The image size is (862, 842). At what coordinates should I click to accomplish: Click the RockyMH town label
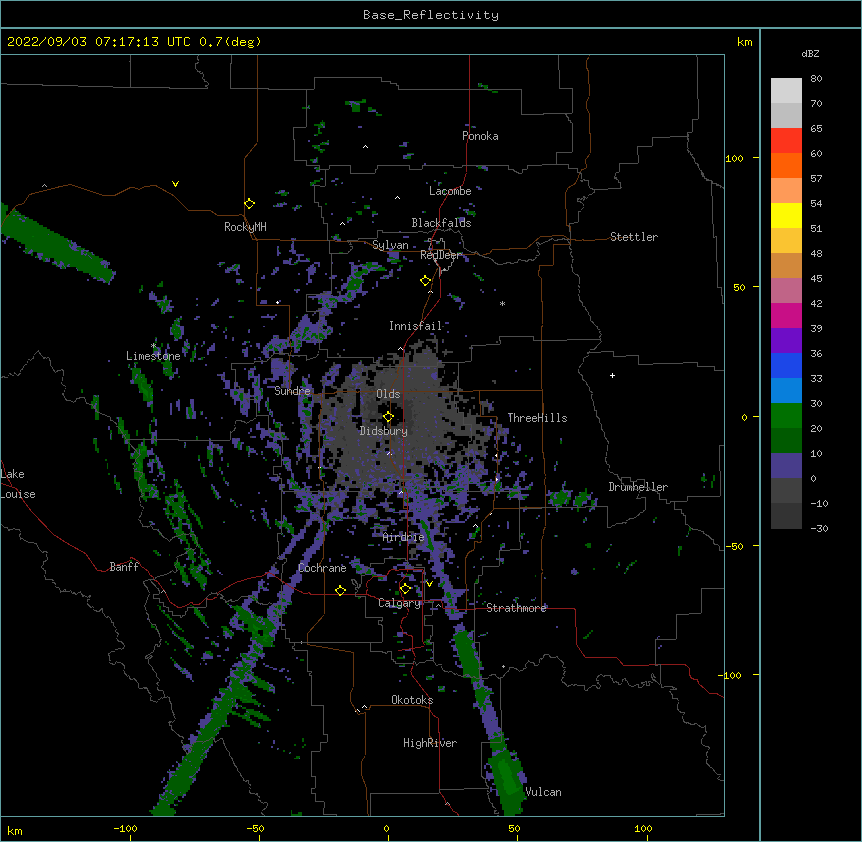point(245,227)
